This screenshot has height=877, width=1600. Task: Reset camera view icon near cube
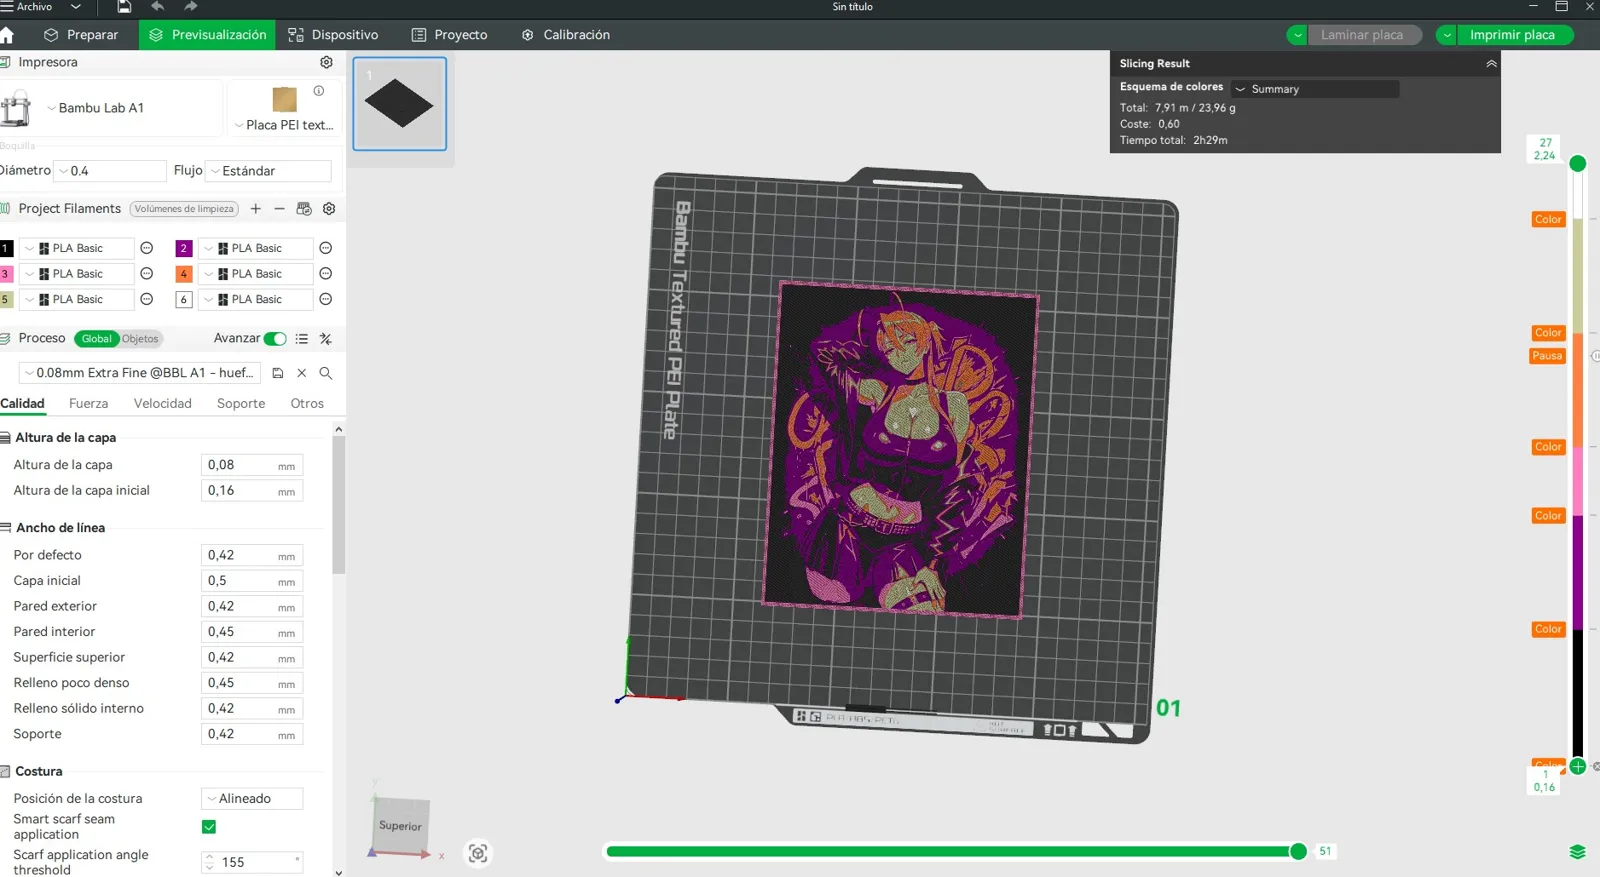click(478, 853)
